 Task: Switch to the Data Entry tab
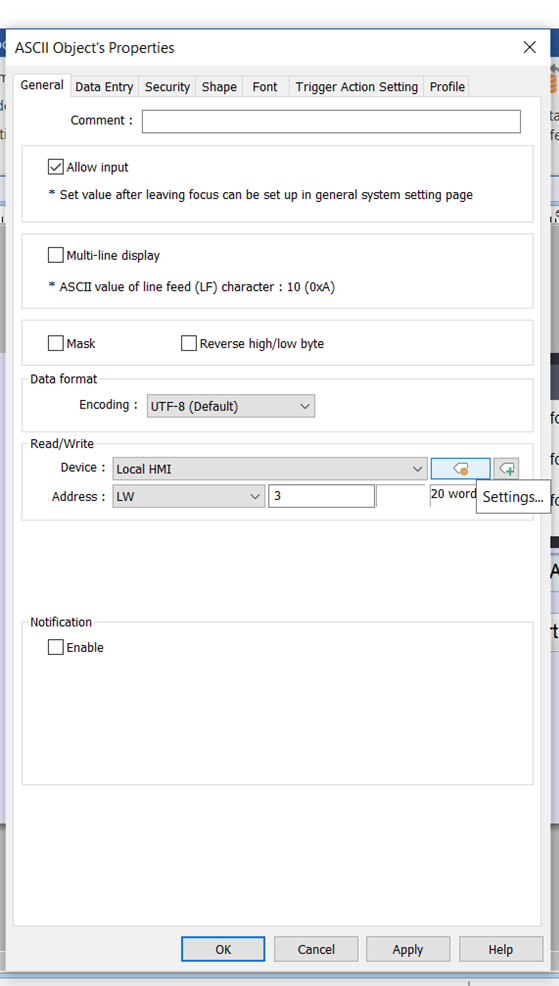[104, 87]
